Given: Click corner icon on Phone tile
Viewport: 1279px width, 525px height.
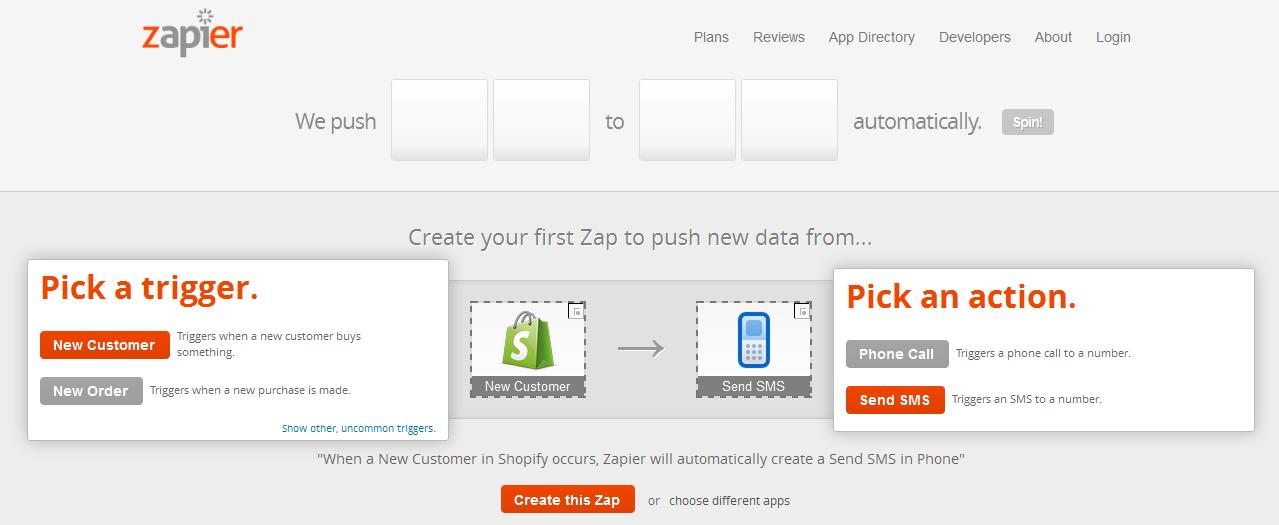Looking at the screenshot, I should point(802,311).
